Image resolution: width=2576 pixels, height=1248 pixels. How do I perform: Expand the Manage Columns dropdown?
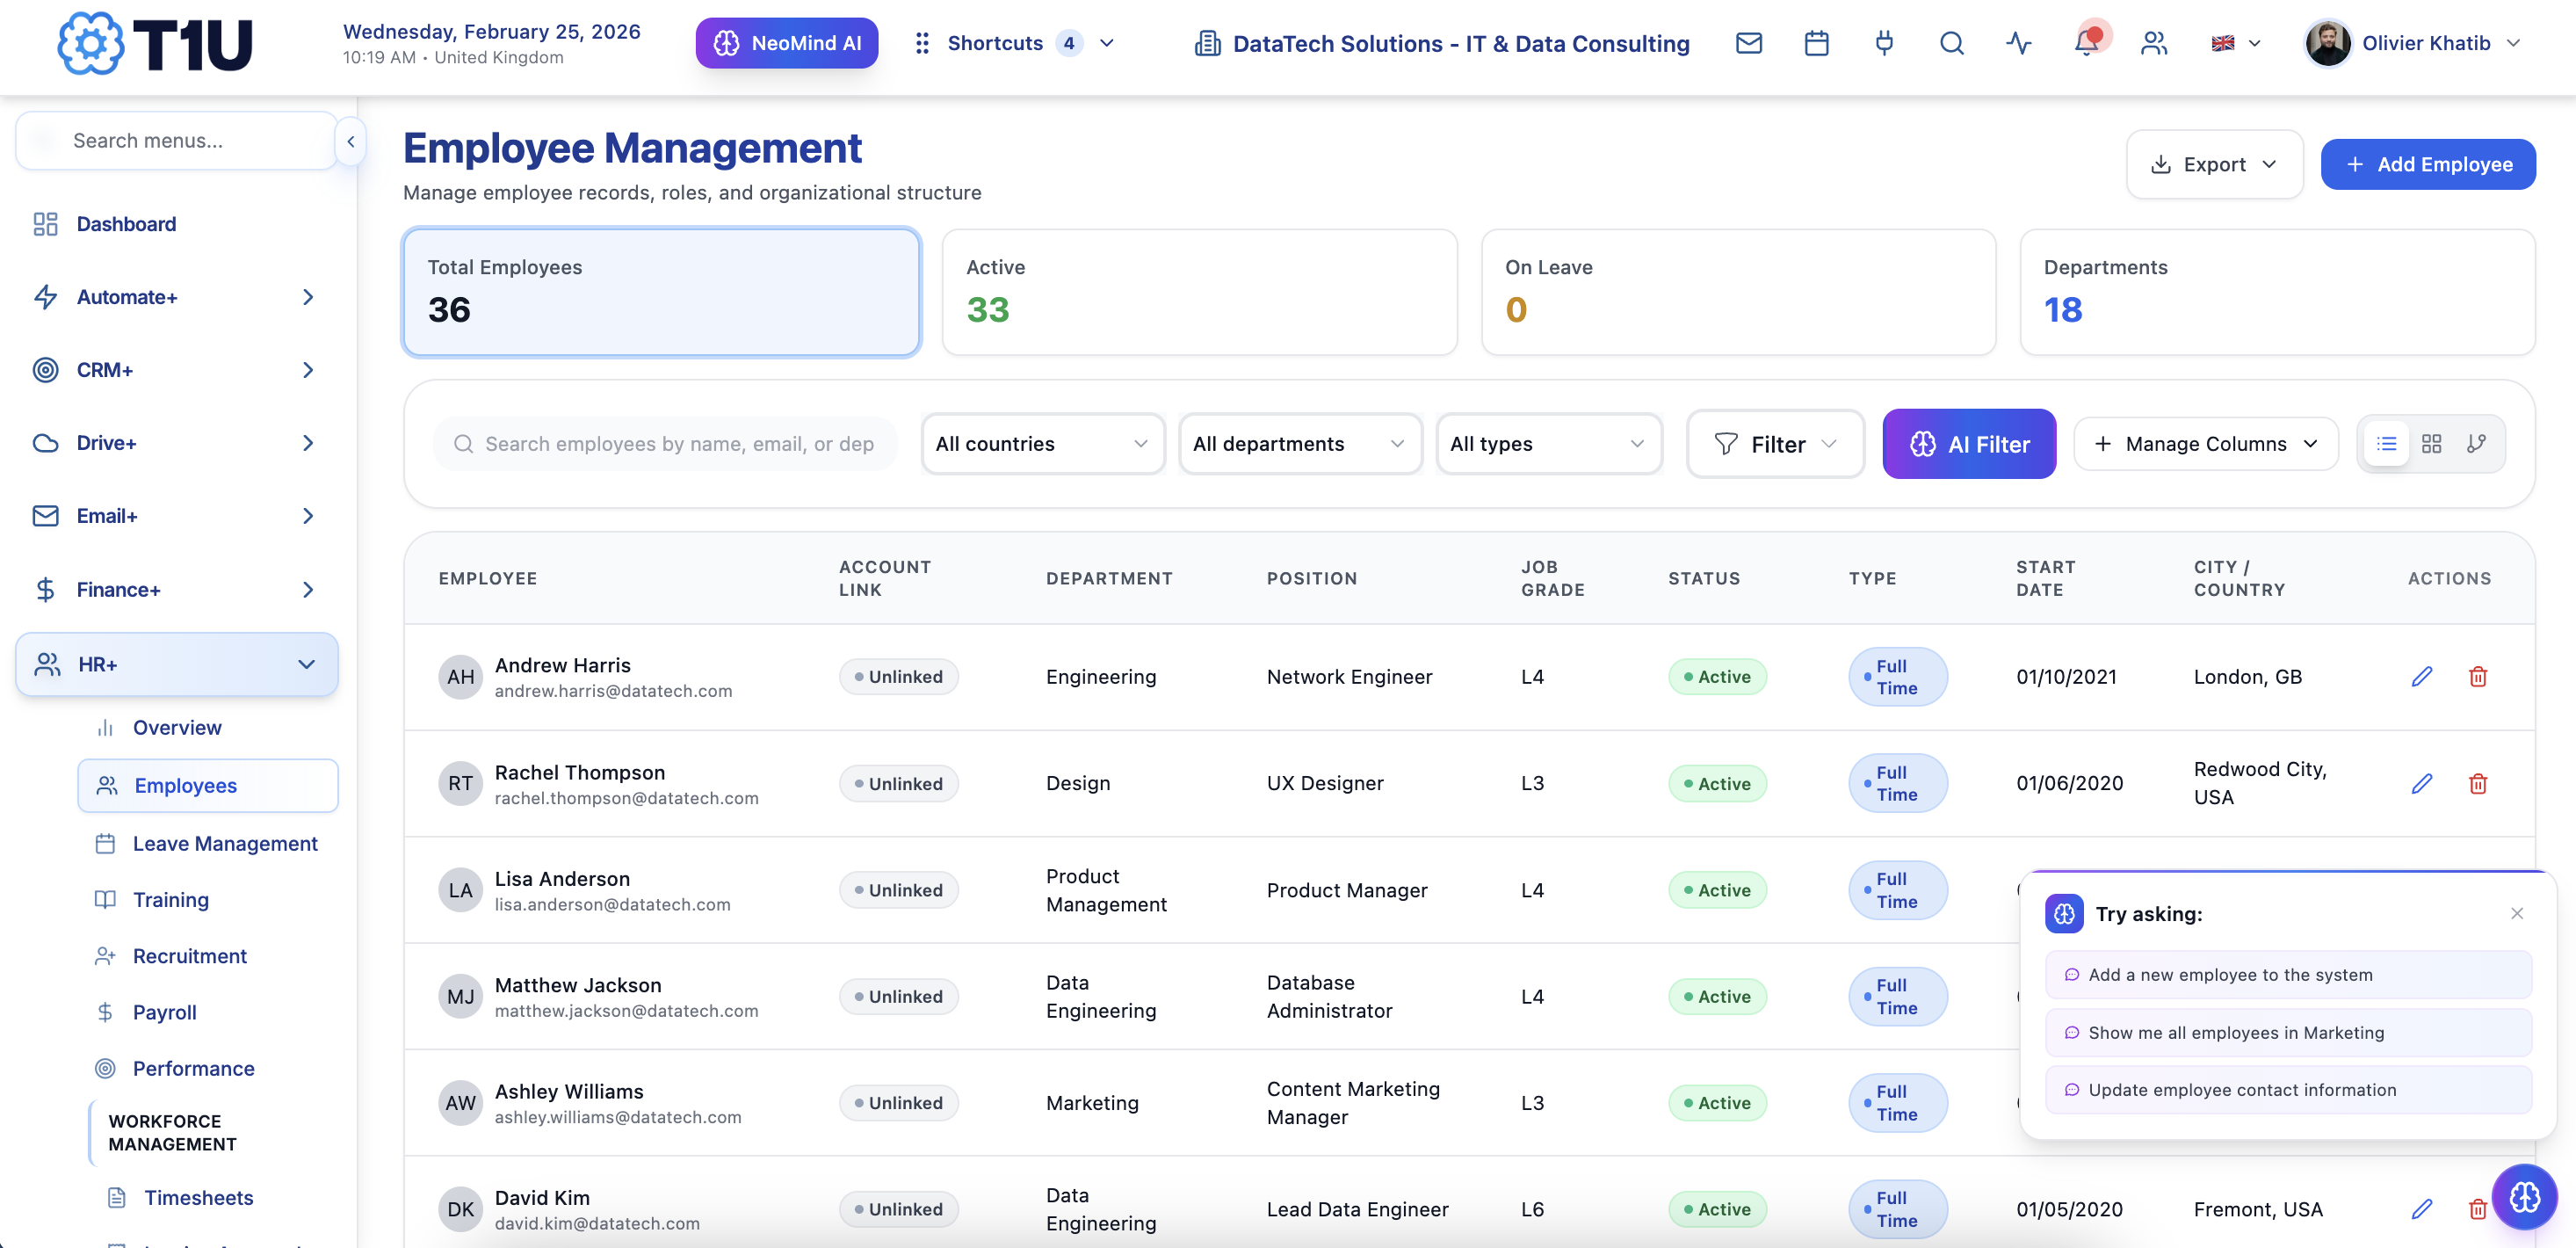click(2205, 444)
